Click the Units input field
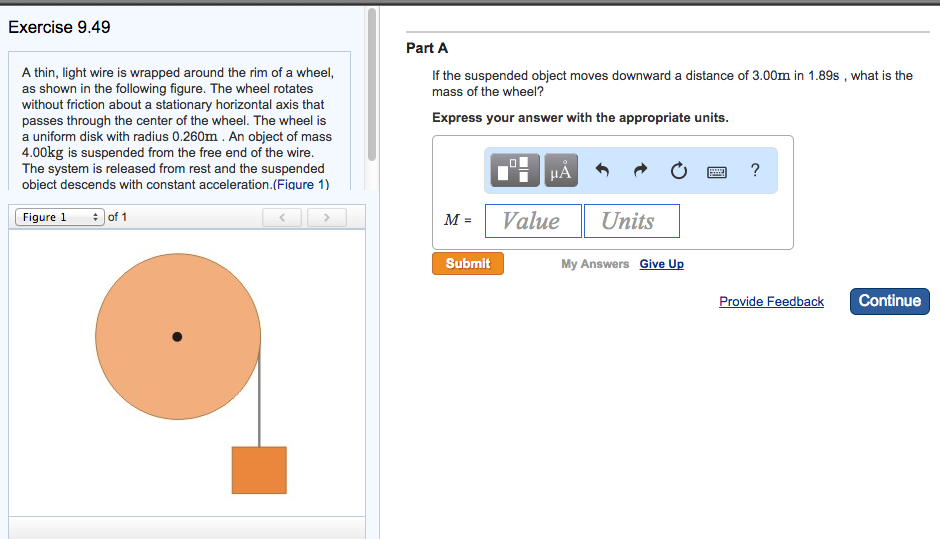This screenshot has height=539, width=940. (x=631, y=221)
